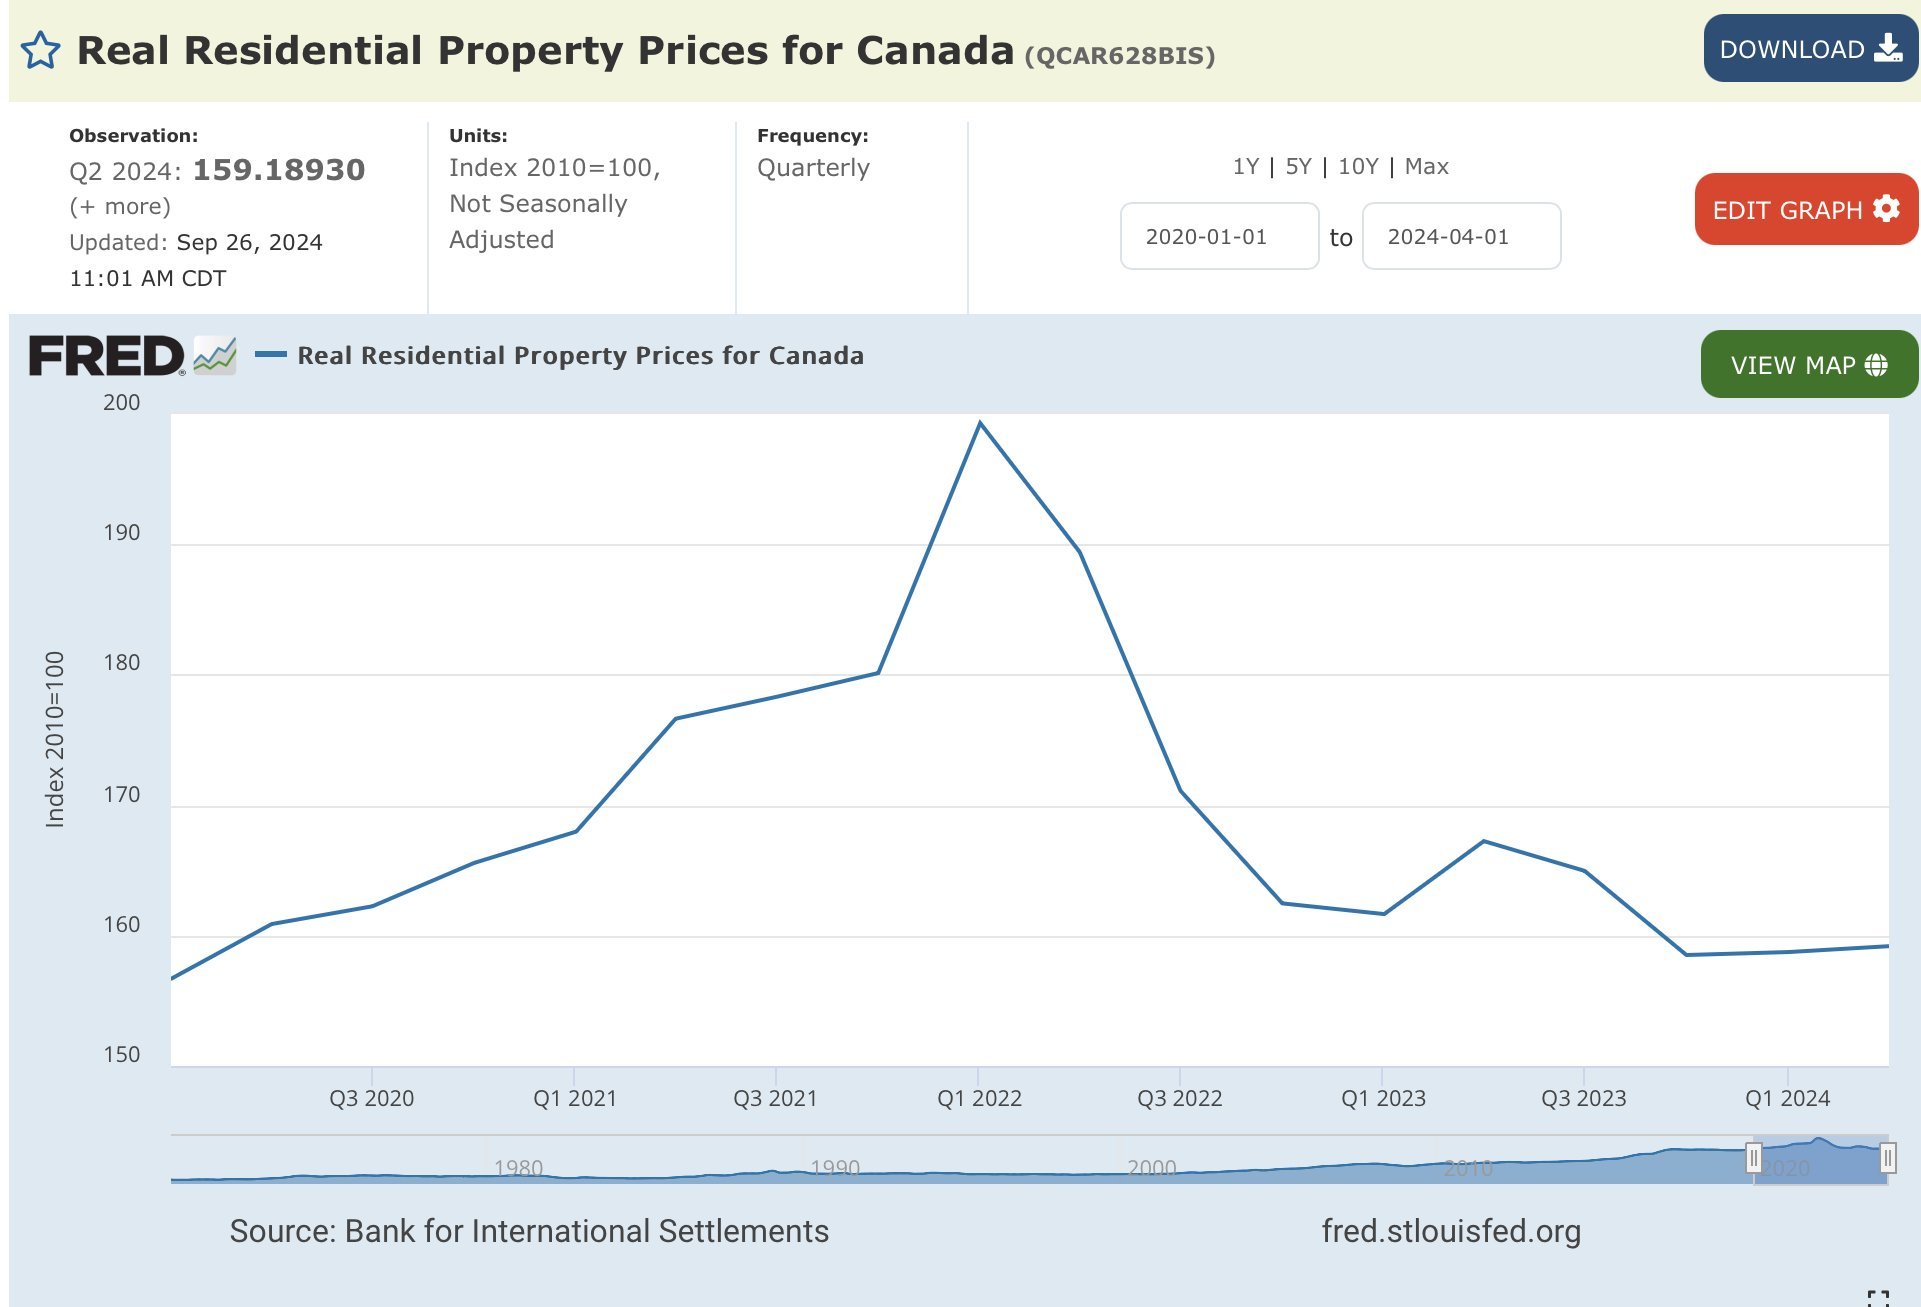Select the 5Y date range
The height and width of the screenshot is (1307, 1921).
(1298, 167)
